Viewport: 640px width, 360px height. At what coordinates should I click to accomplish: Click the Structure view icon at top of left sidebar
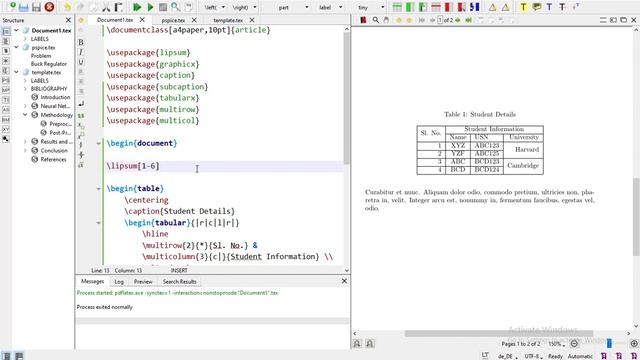pos(6,31)
